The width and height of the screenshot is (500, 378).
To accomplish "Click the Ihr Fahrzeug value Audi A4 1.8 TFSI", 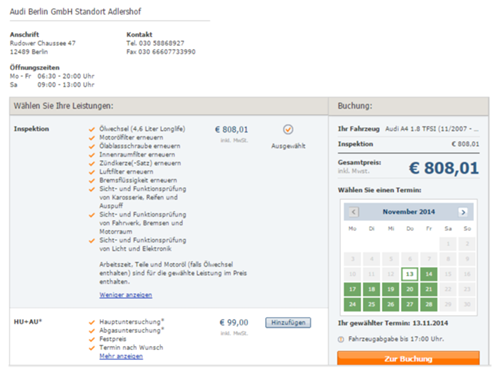I will point(432,129).
